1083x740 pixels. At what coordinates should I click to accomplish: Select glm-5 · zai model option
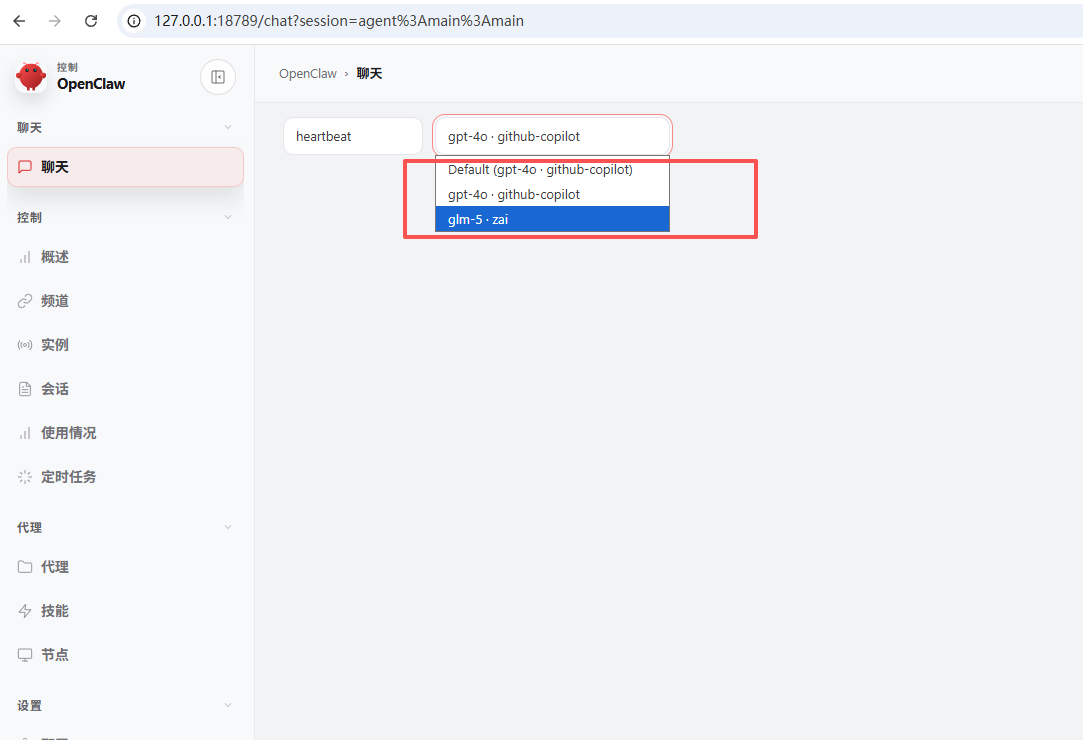(551, 219)
